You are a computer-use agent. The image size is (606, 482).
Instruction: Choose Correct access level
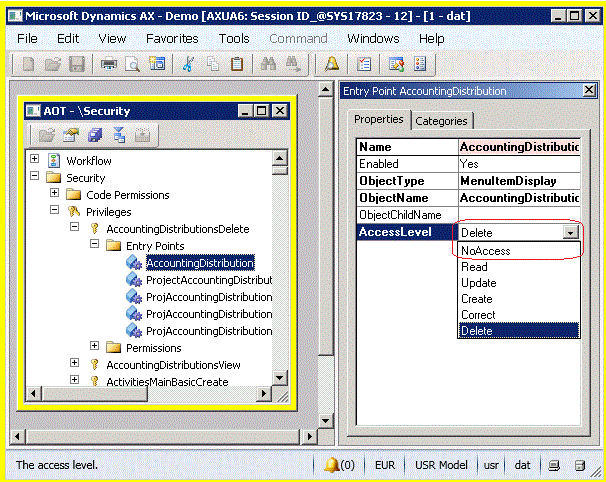pyautogui.click(x=519, y=315)
